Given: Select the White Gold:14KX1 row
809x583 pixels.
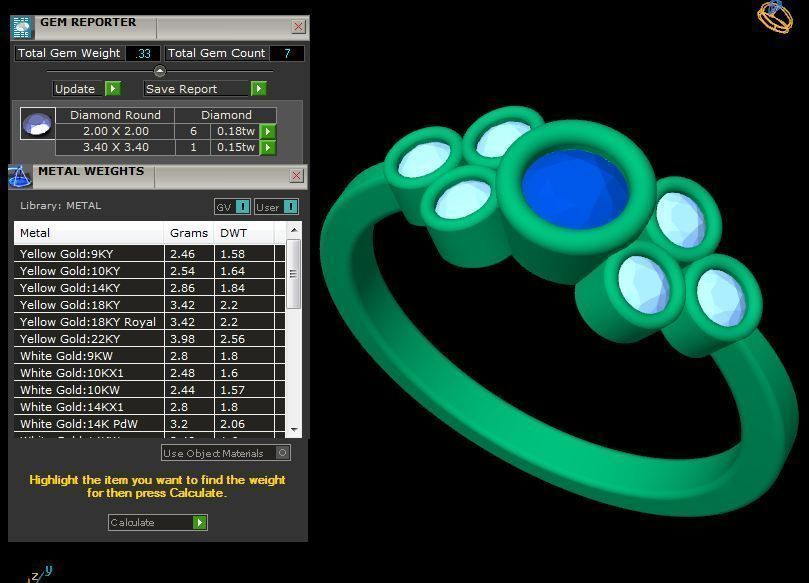Looking at the screenshot, I should 150,407.
